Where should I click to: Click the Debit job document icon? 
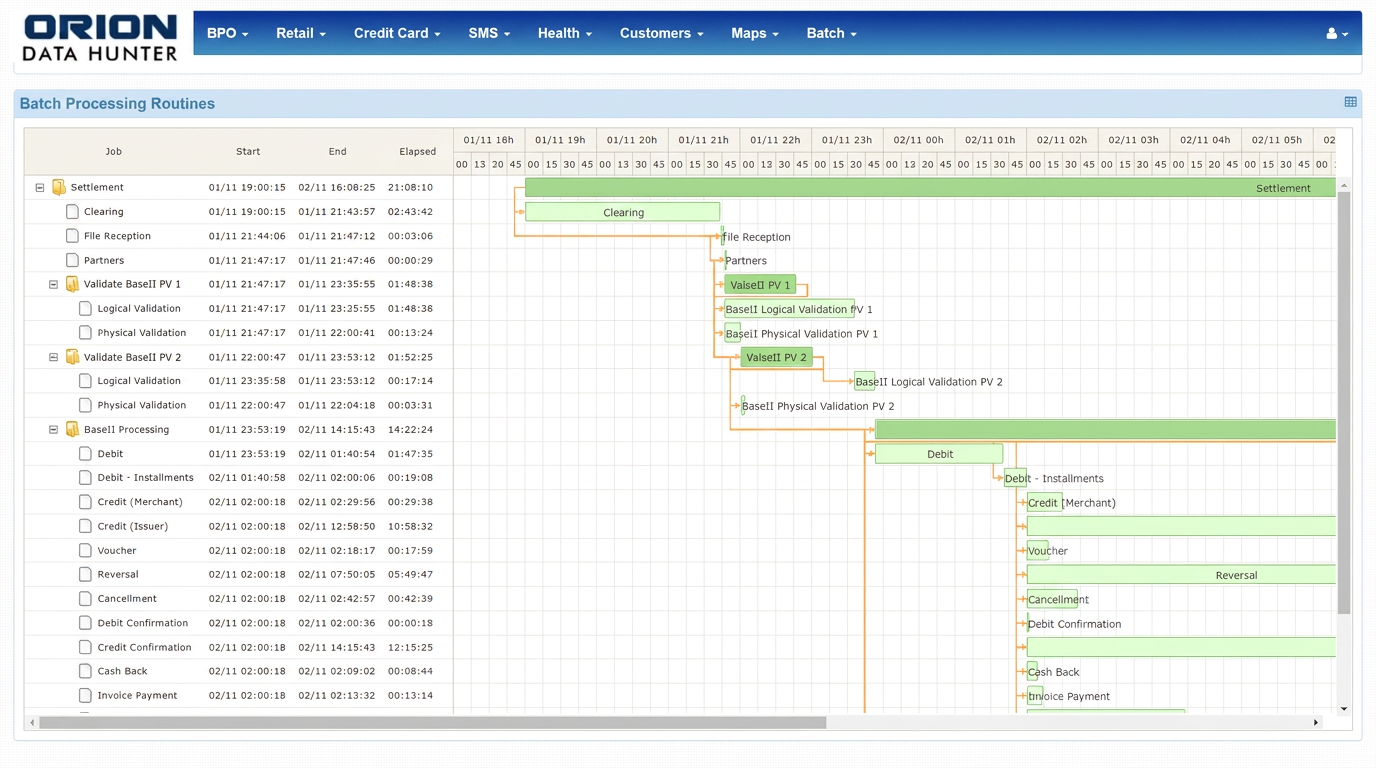[85, 453]
